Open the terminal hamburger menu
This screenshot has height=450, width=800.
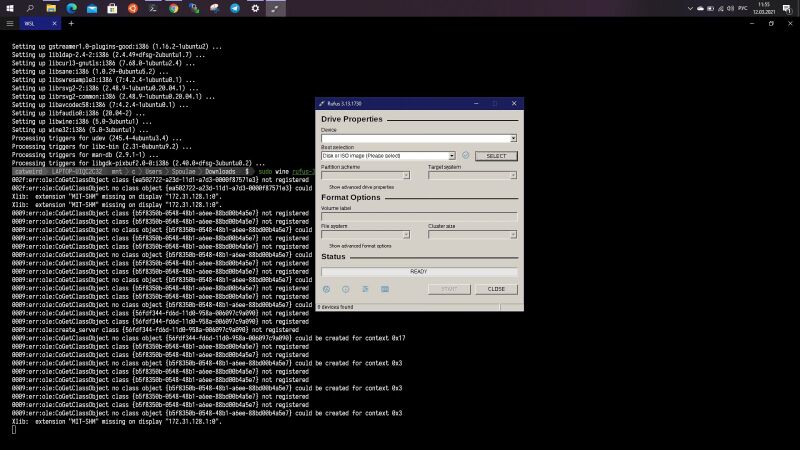(10, 23)
